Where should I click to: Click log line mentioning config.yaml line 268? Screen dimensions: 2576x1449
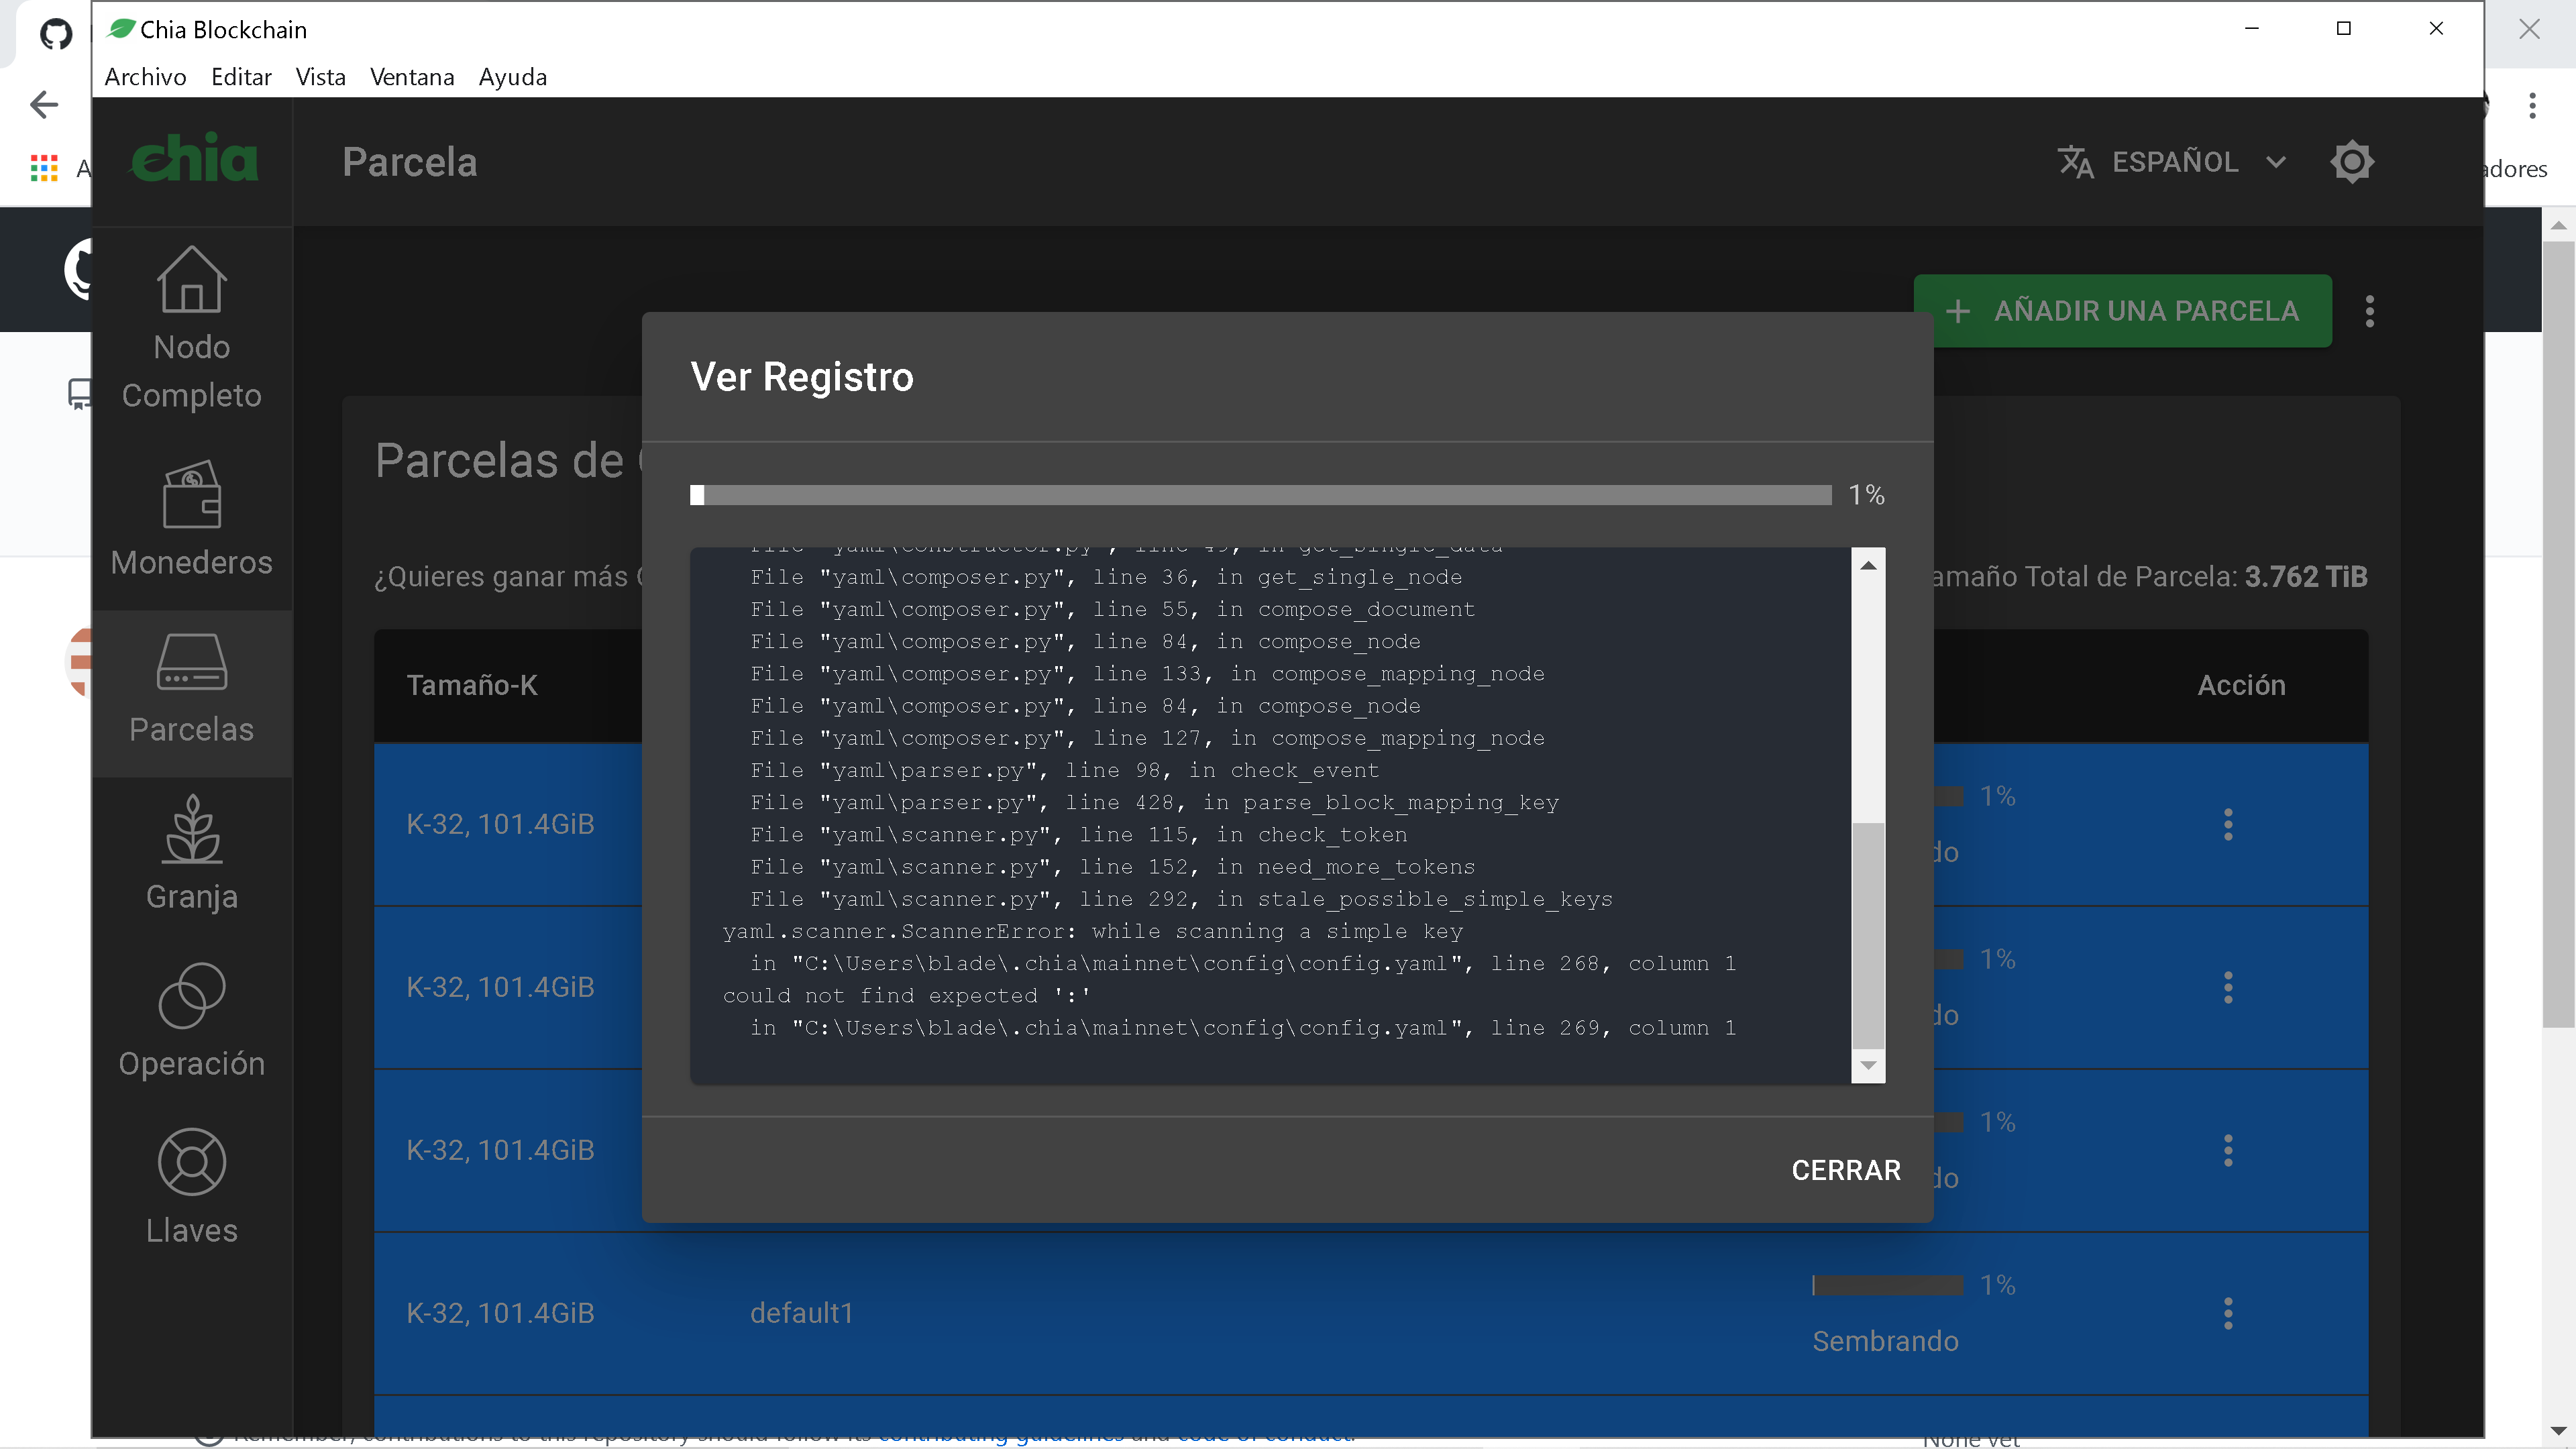(x=1243, y=964)
